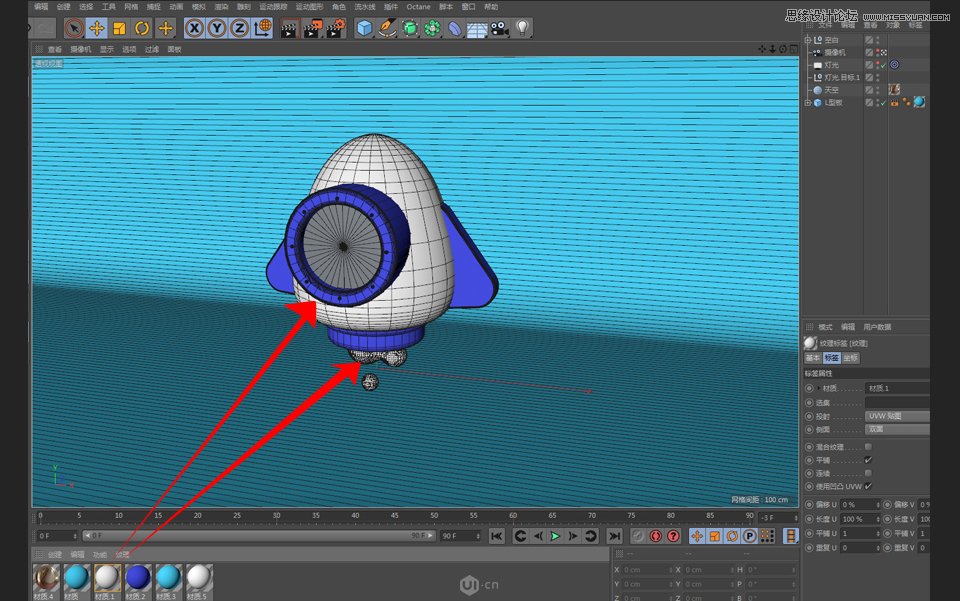The height and width of the screenshot is (601, 960).
Task: Open the Octane menu in the menu bar
Action: pos(419,7)
